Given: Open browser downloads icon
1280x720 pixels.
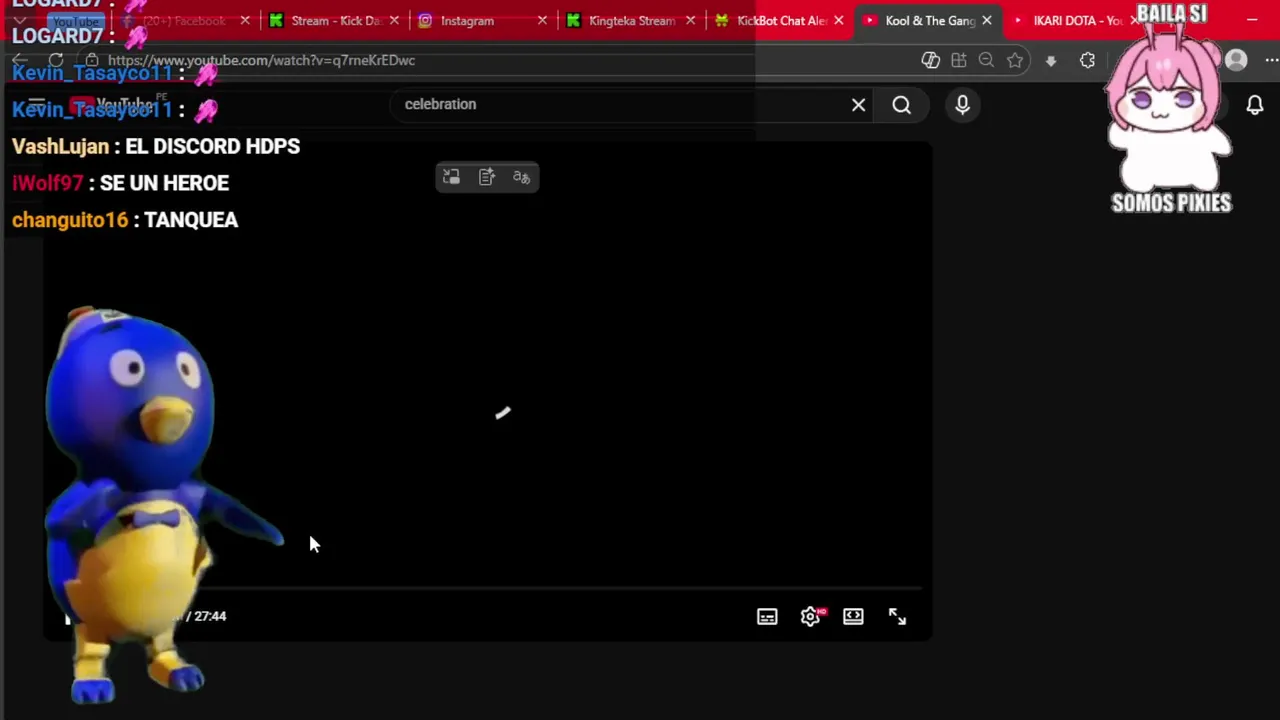Looking at the screenshot, I should tap(1050, 61).
